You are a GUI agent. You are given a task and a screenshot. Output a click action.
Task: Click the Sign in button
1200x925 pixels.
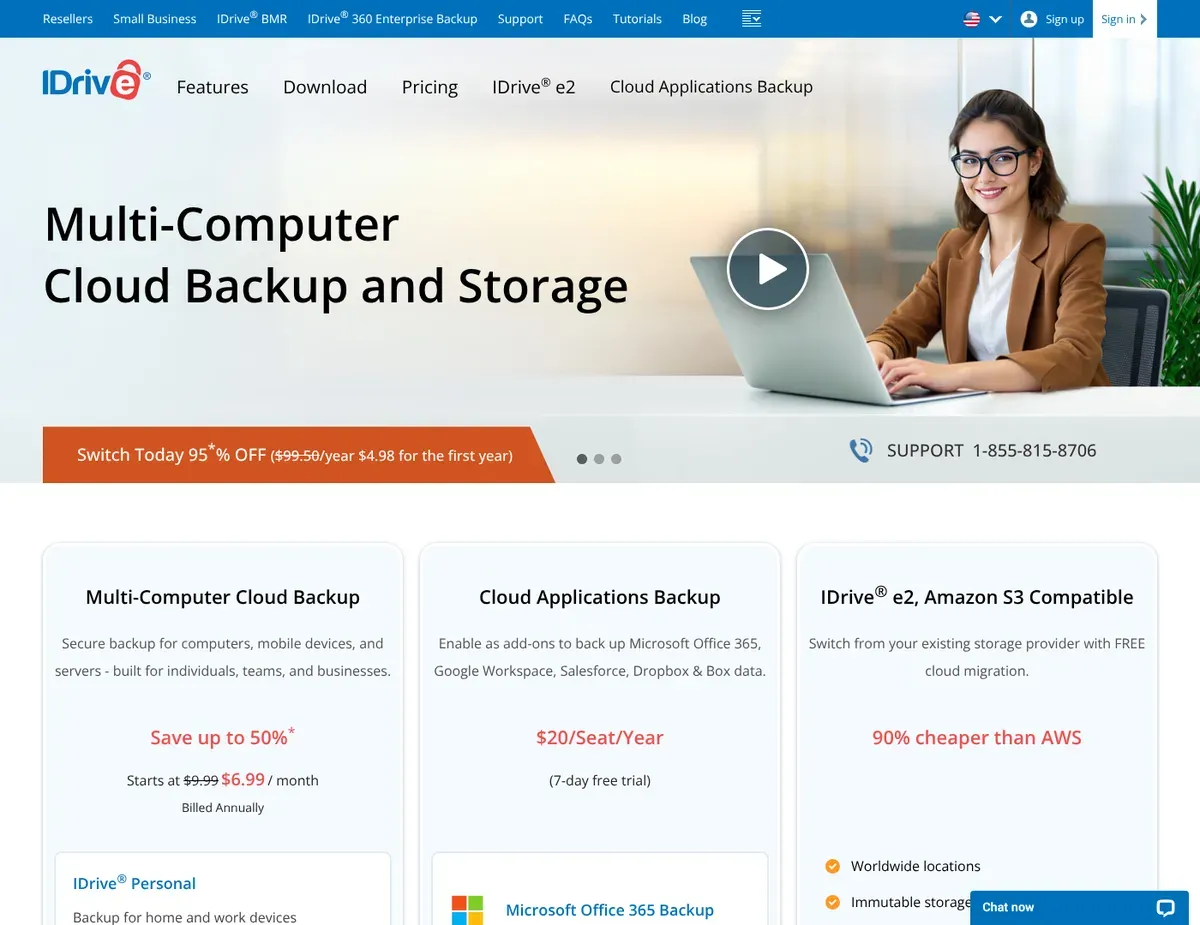coord(1125,19)
